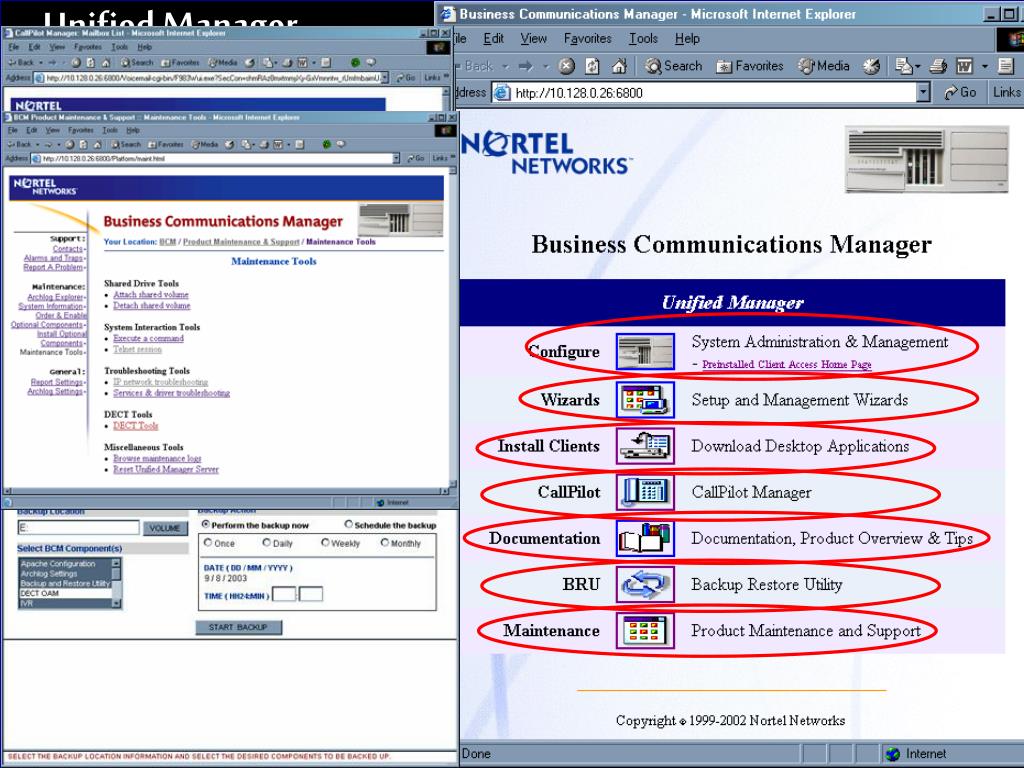1024x768 pixels.
Task: Click the green Messenger icon in the CallPilot window
Action: click(x=355, y=63)
